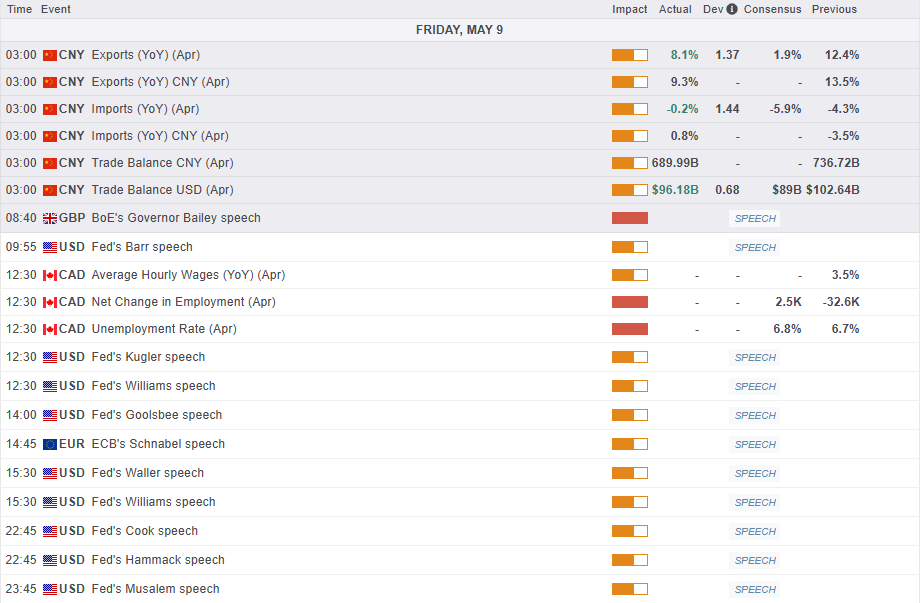
Task: Click the Impact column header
Action: pos(630,9)
